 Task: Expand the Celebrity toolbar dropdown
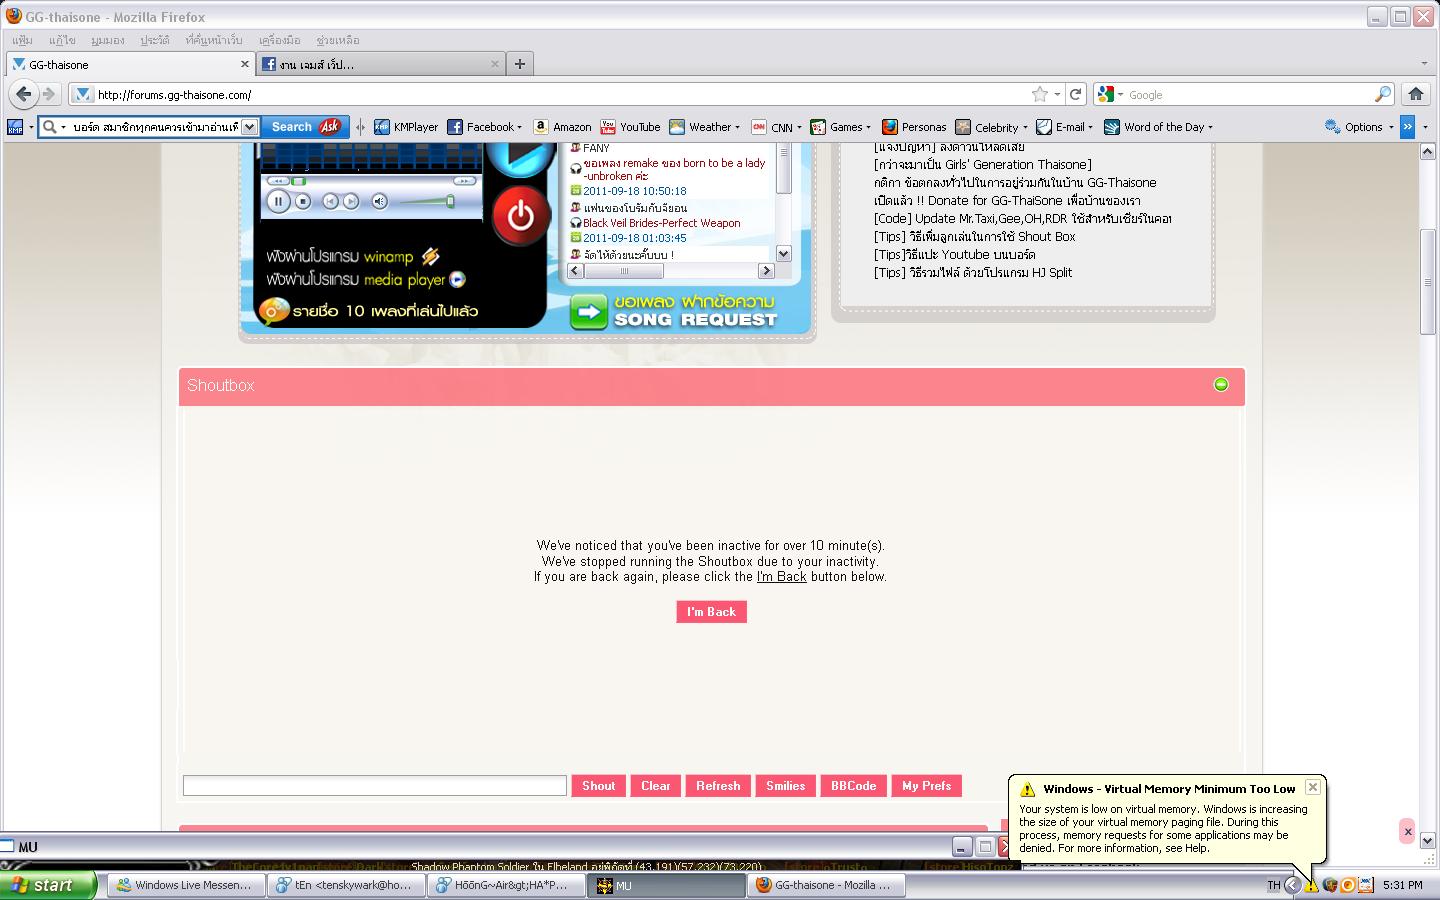coord(1025,128)
